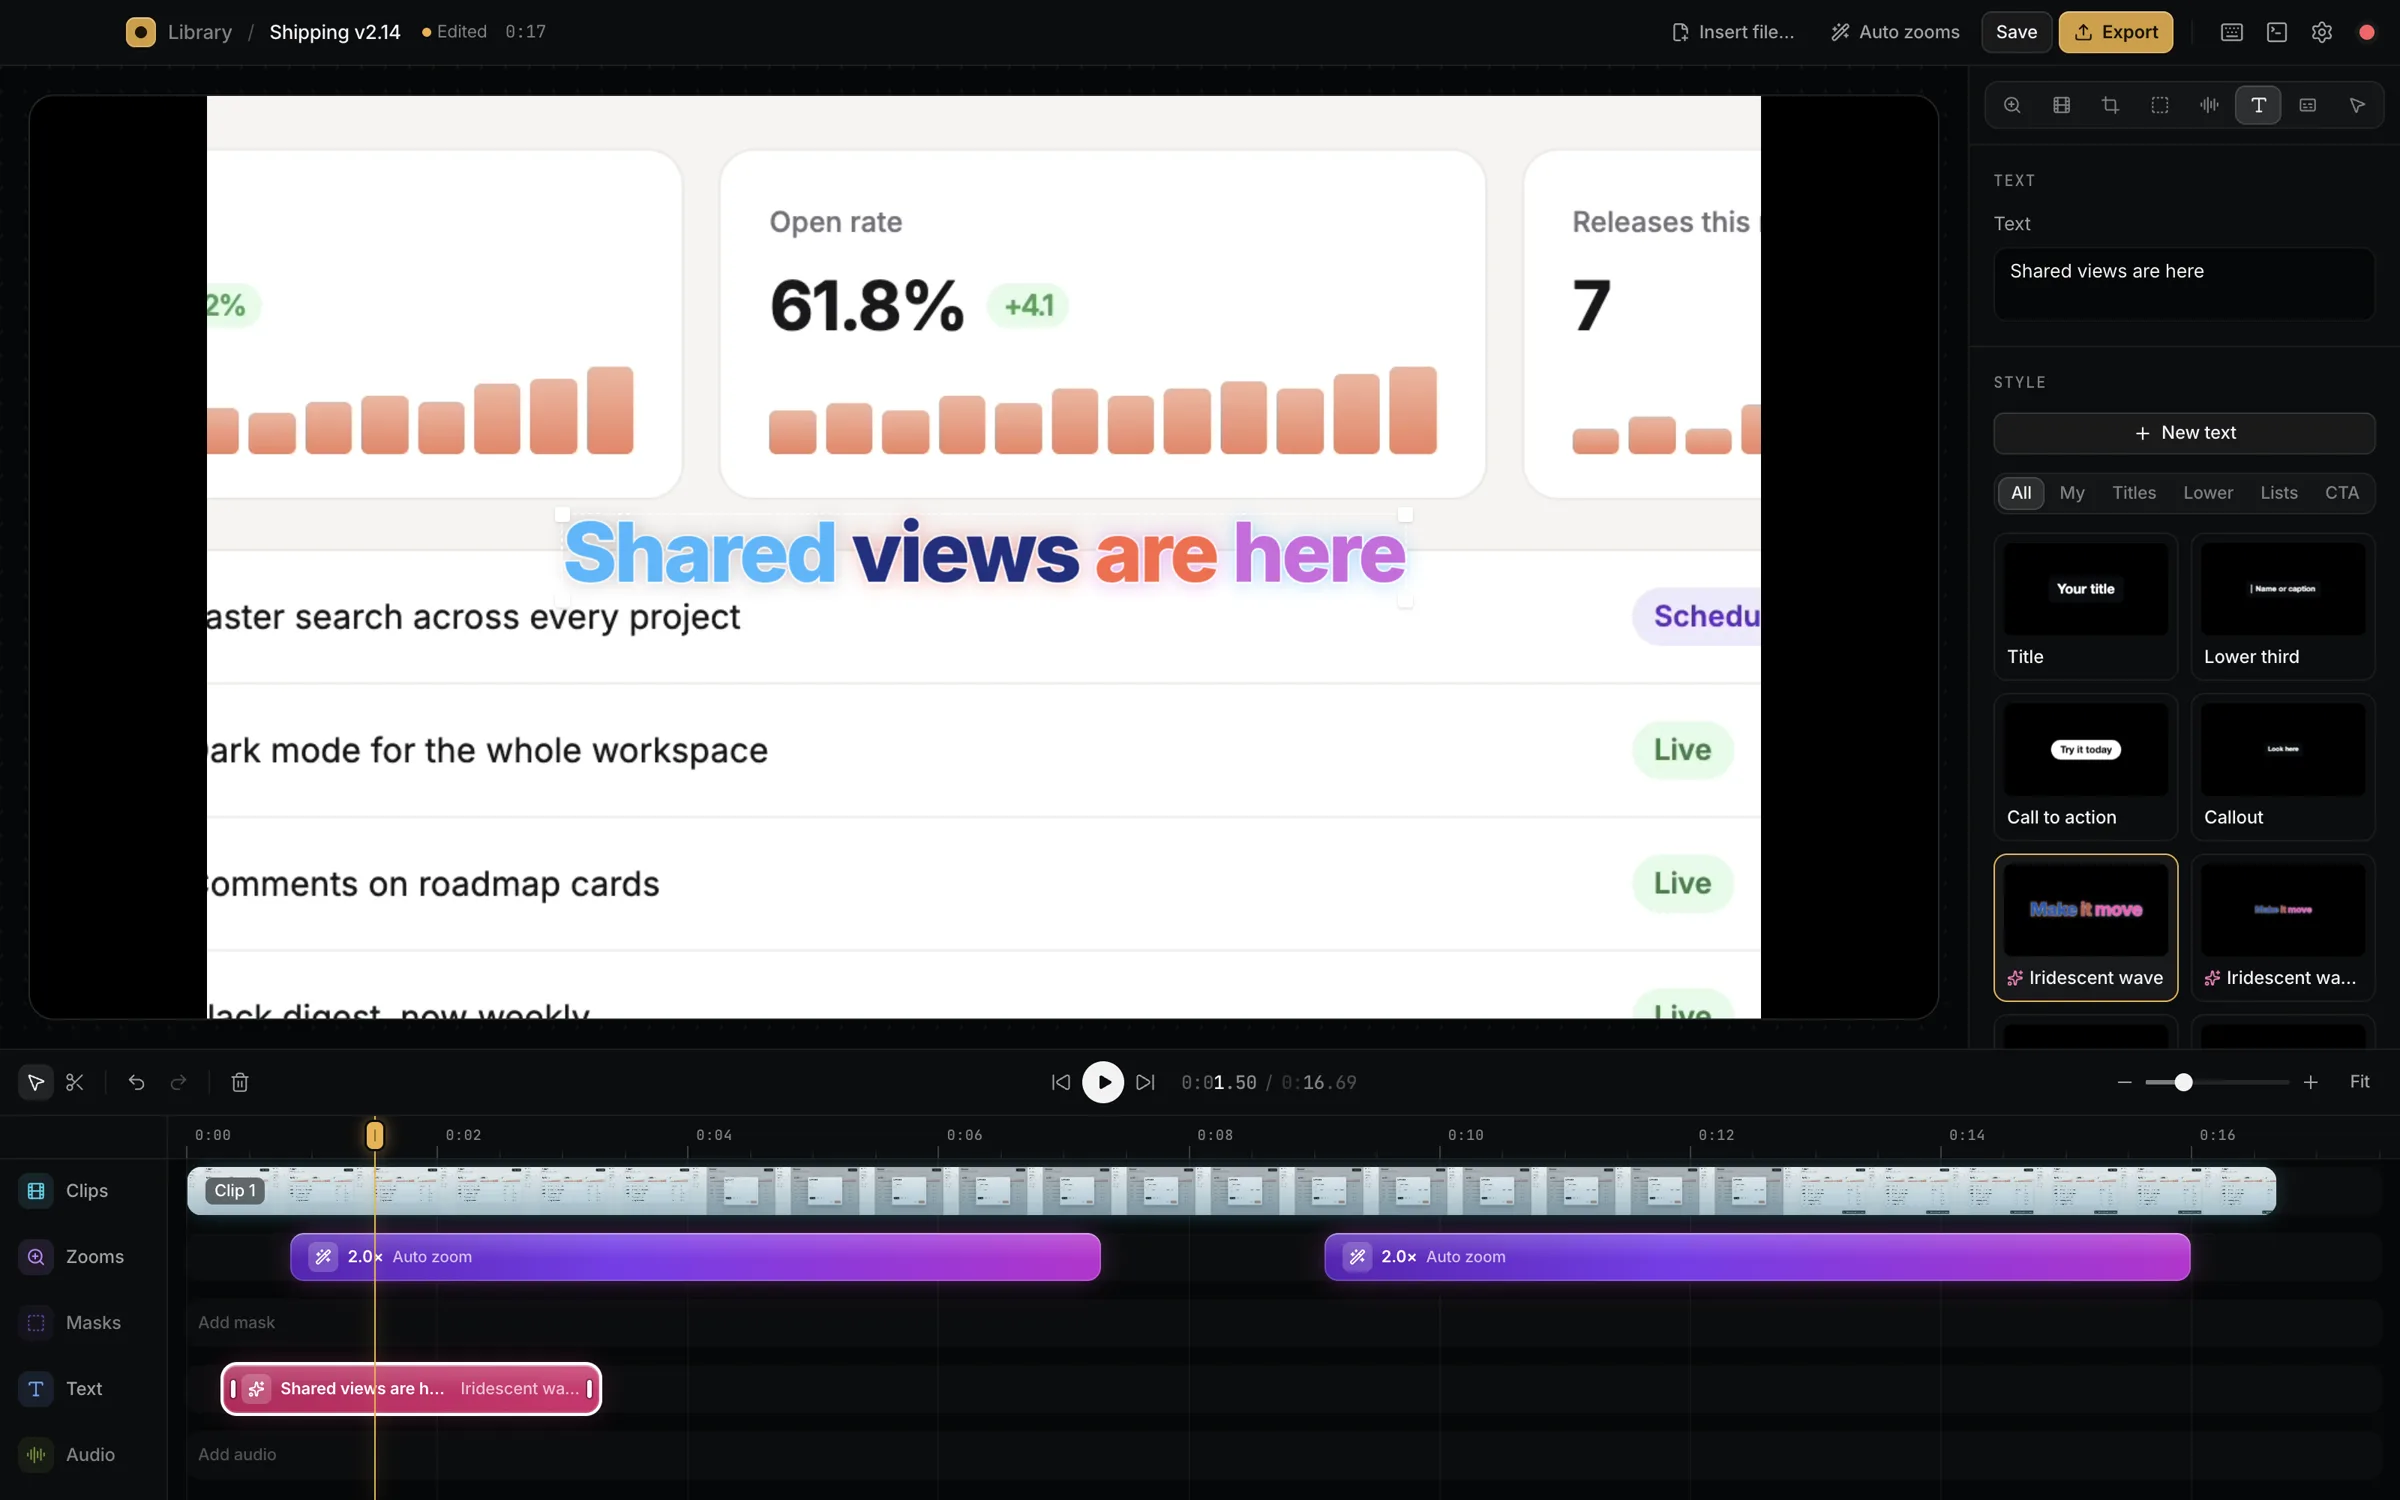Screen dimensions: 2400x1500
Task: Click the Audio track icon
Action: click(x=36, y=1454)
